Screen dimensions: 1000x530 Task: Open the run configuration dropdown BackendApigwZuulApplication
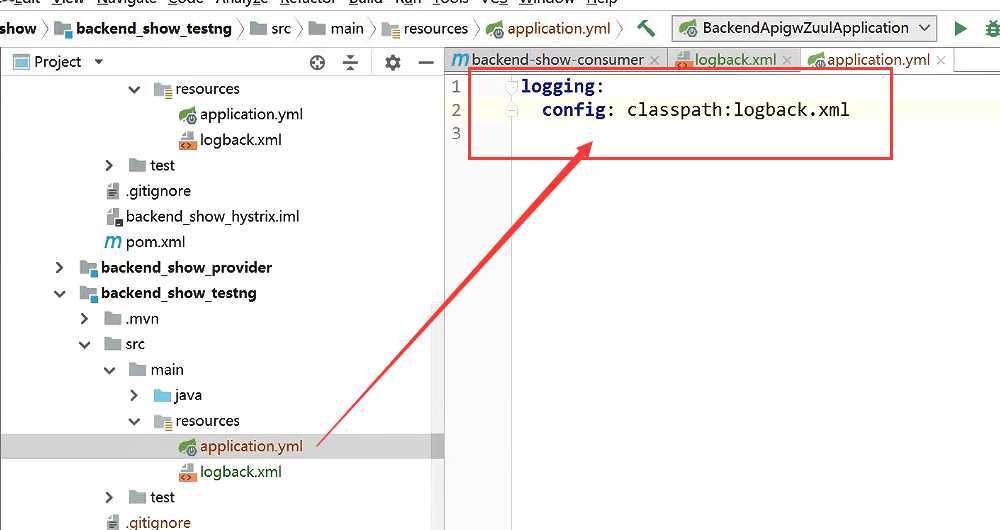click(x=804, y=28)
